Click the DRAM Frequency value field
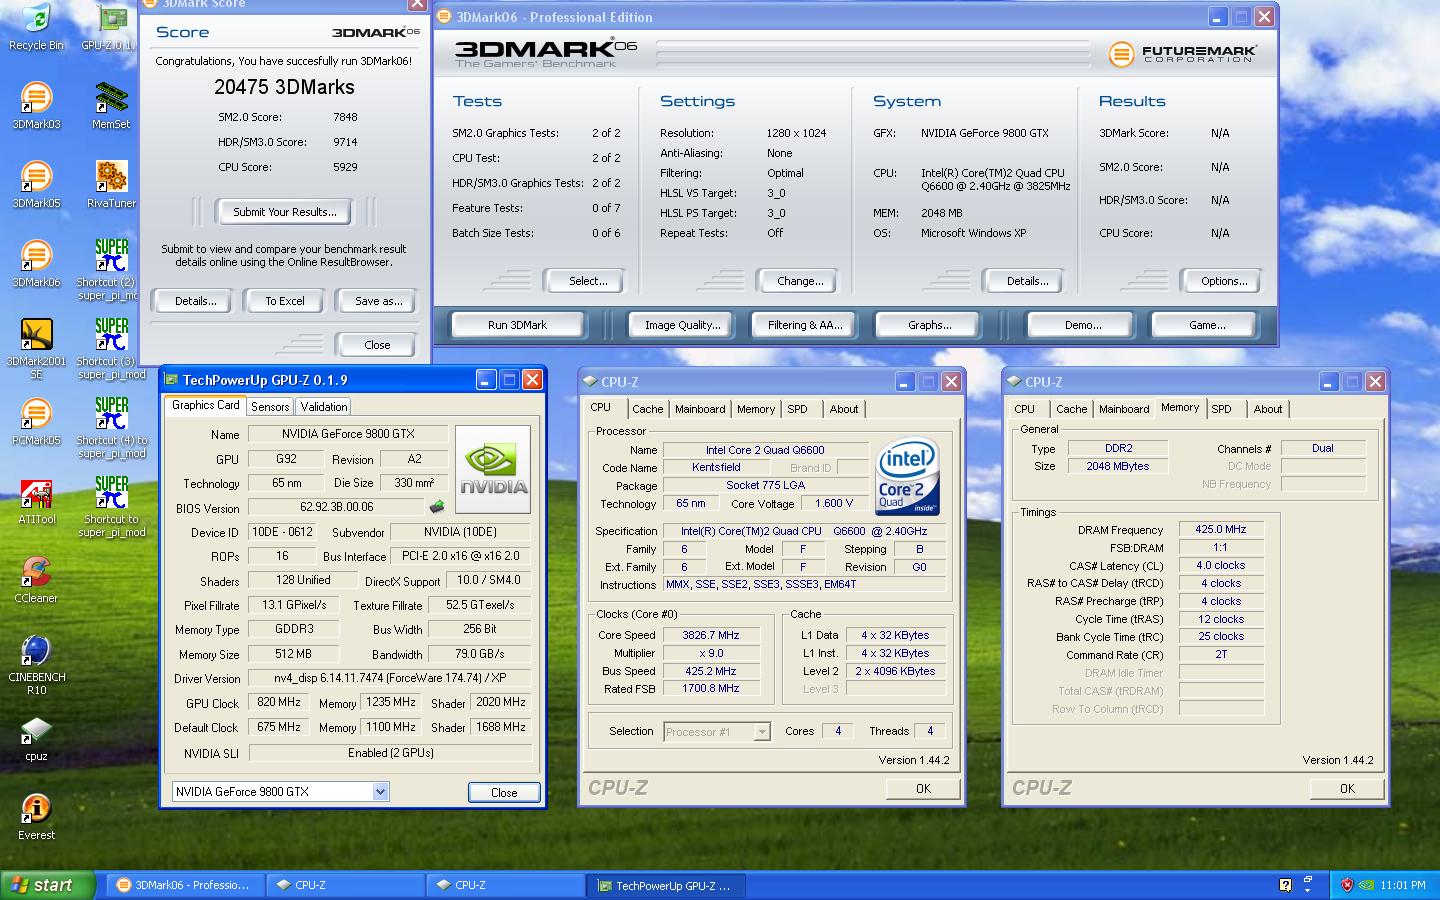The height and width of the screenshot is (900, 1440). click(1221, 530)
